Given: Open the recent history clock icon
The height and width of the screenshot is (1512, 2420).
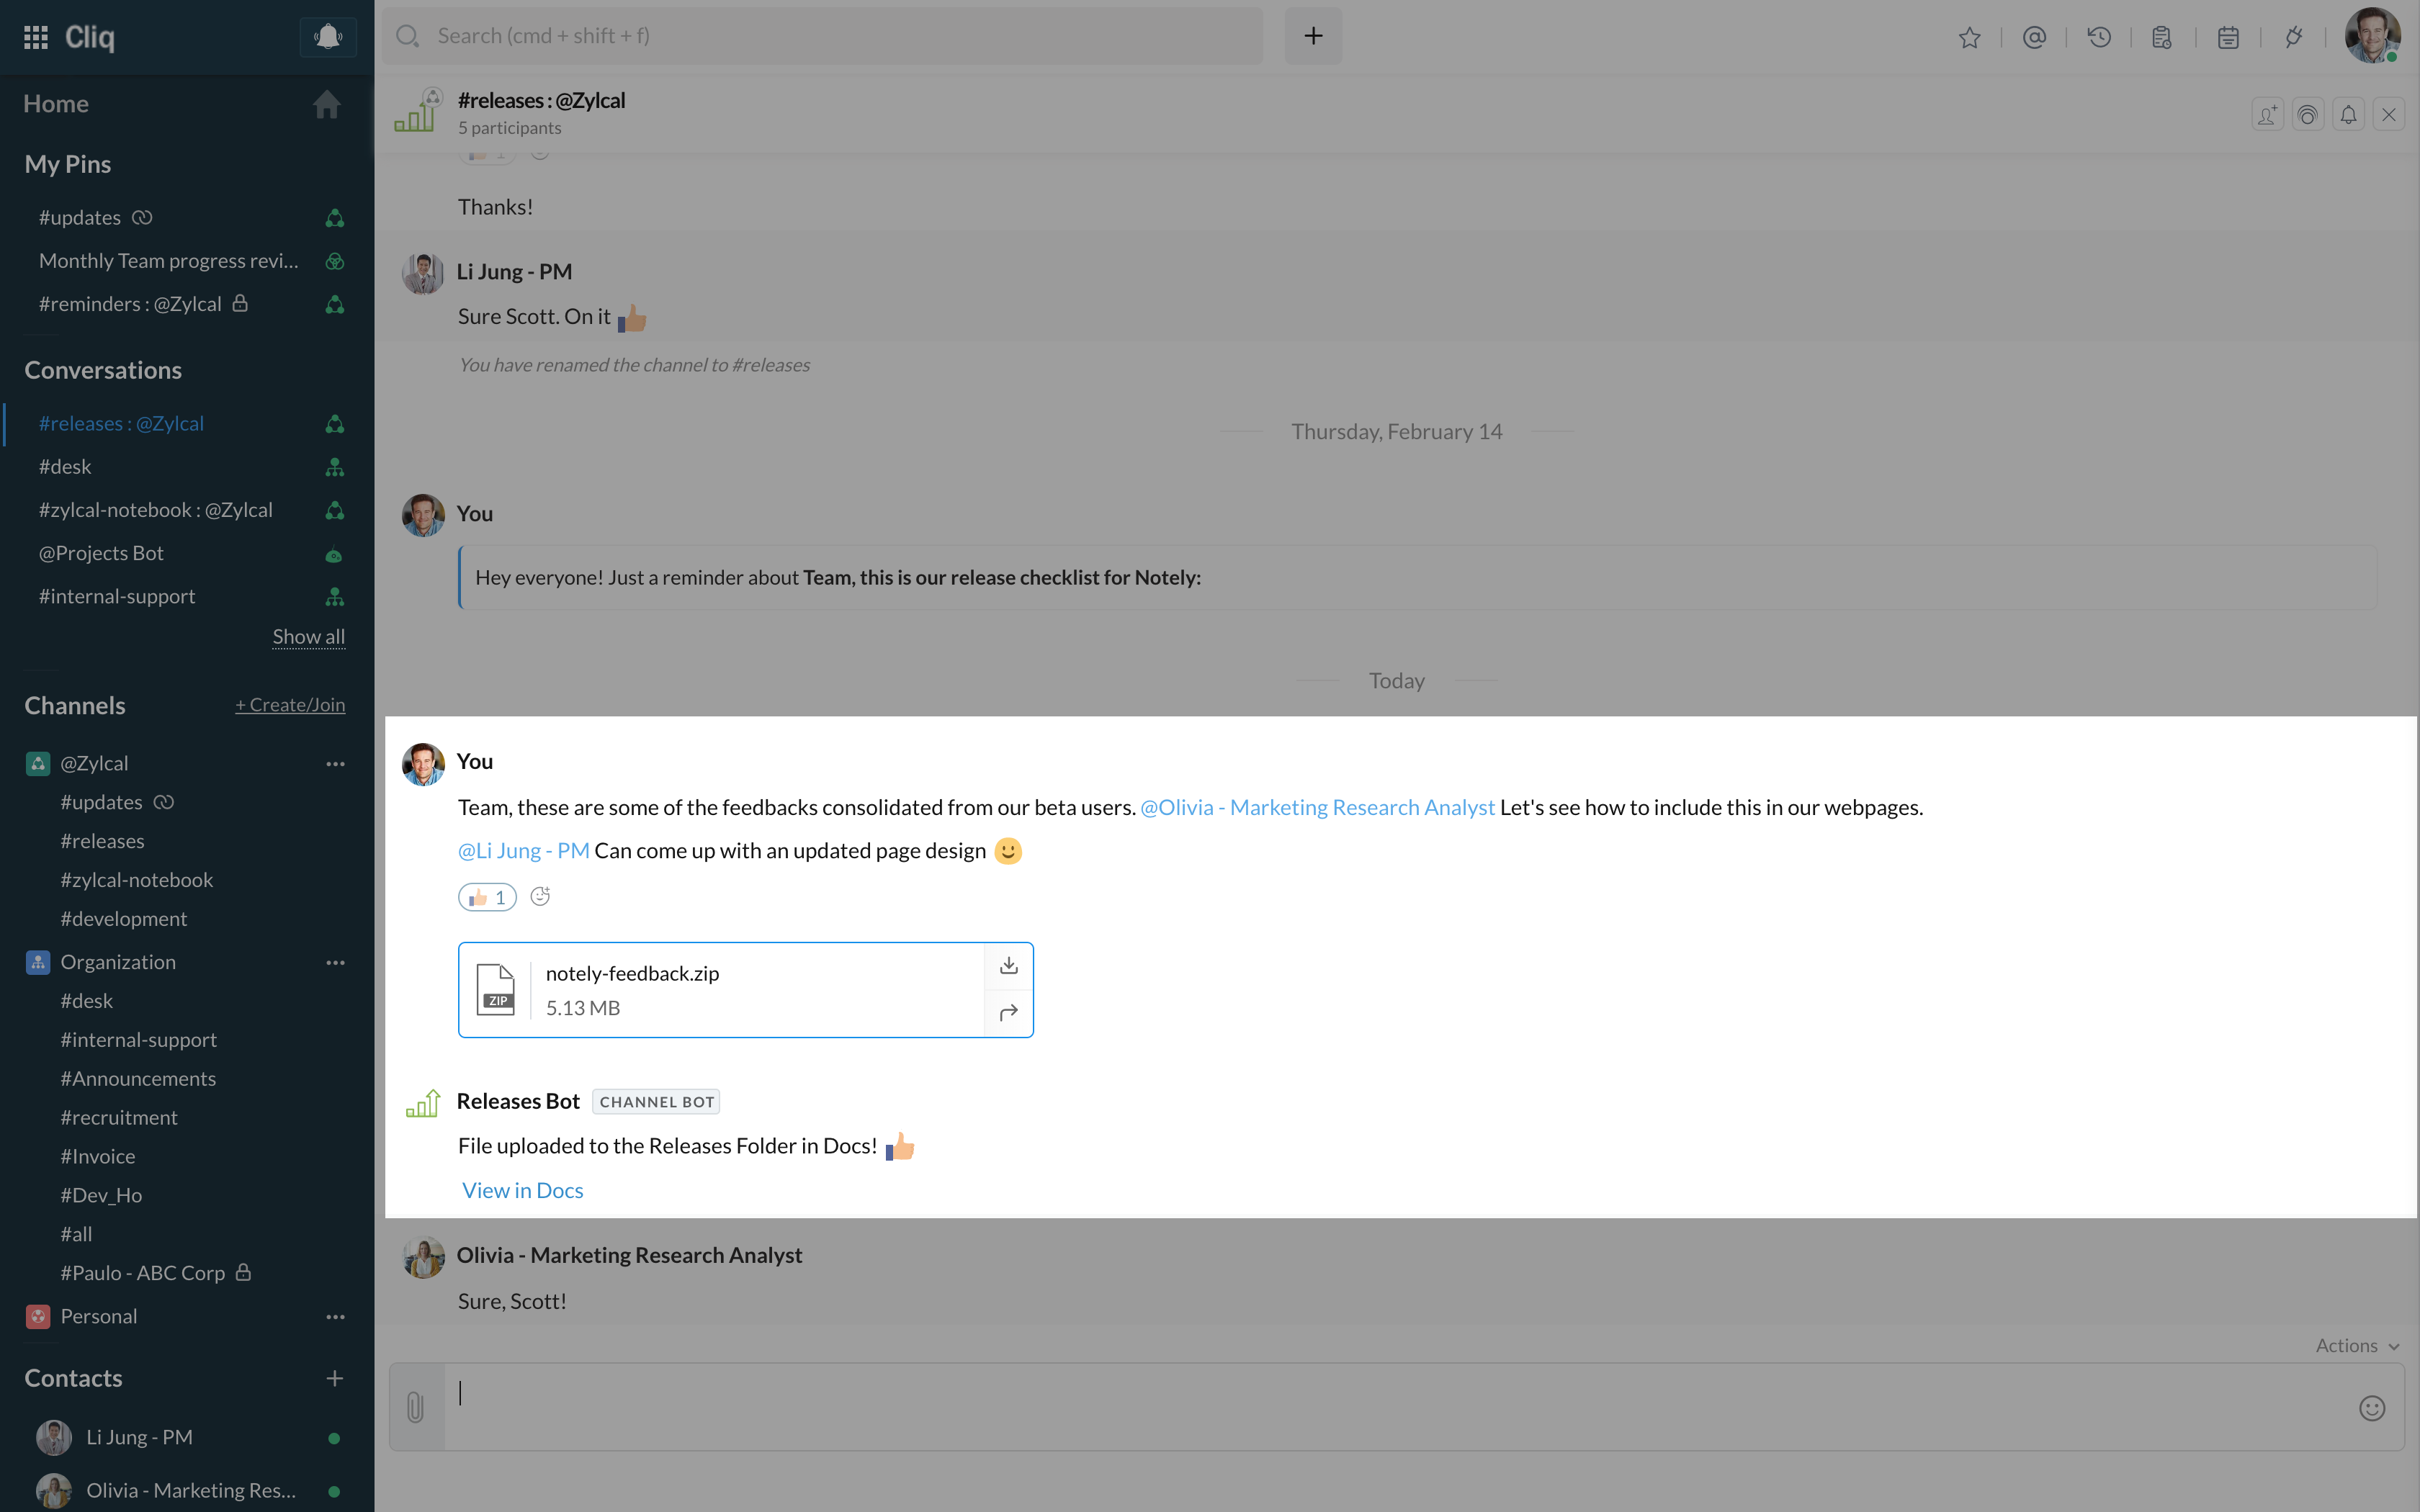Looking at the screenshot, I should click(2099, 37).
